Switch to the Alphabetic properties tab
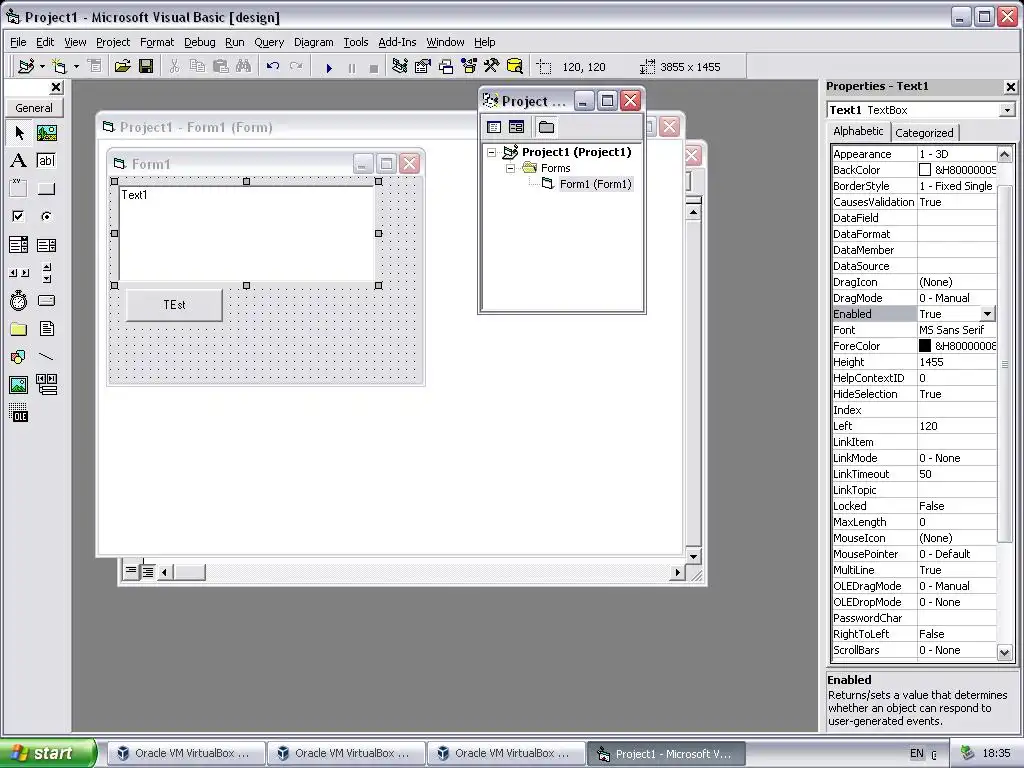This screenshot has height=768, width=1024. pos(857,131)
